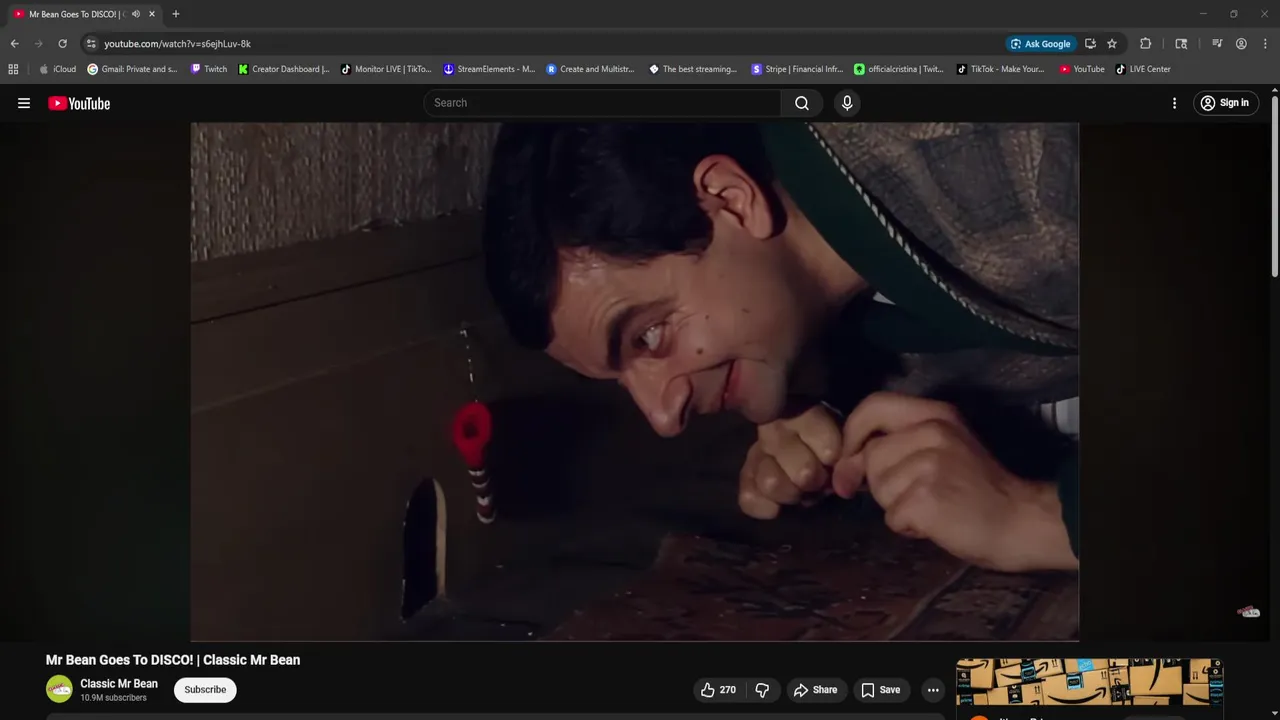
Task: Dislike the video with thumbs down
Action: [762, 690]
